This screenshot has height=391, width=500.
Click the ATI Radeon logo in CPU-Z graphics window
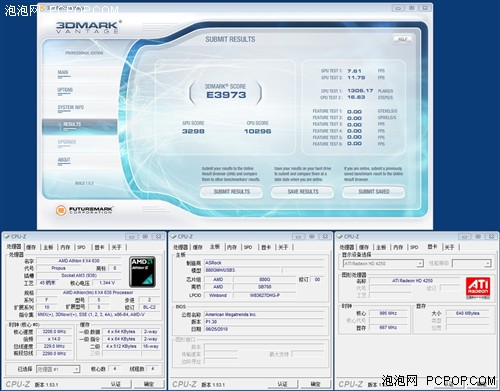[x=478, y=287]
